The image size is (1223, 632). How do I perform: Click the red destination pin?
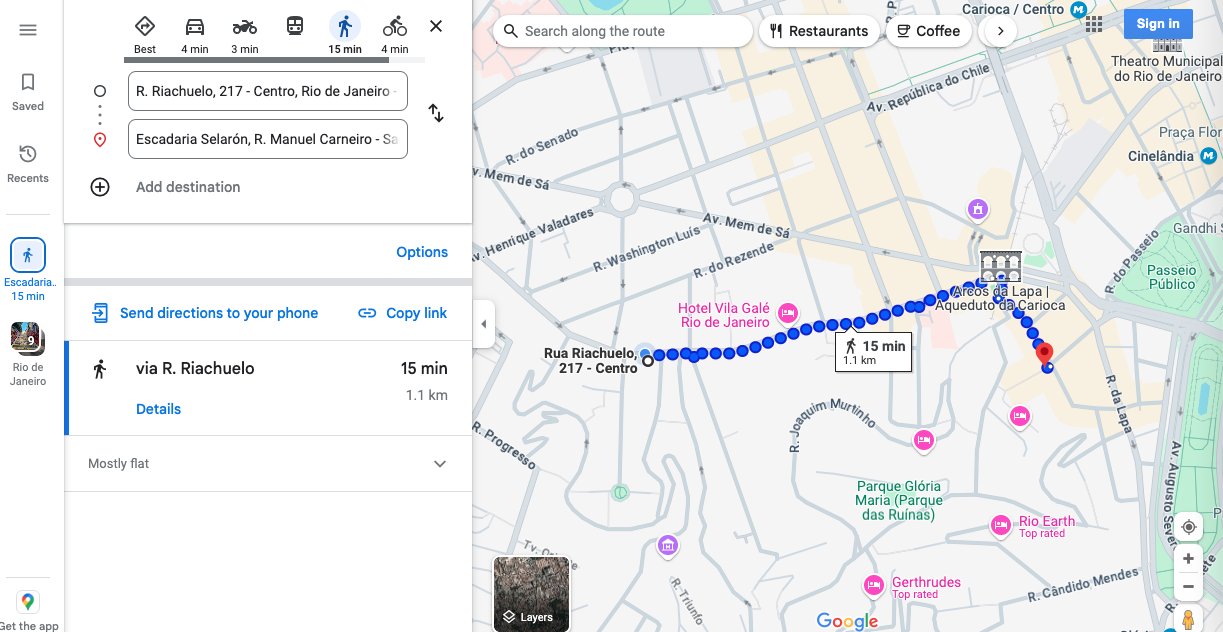[1044, 354]
